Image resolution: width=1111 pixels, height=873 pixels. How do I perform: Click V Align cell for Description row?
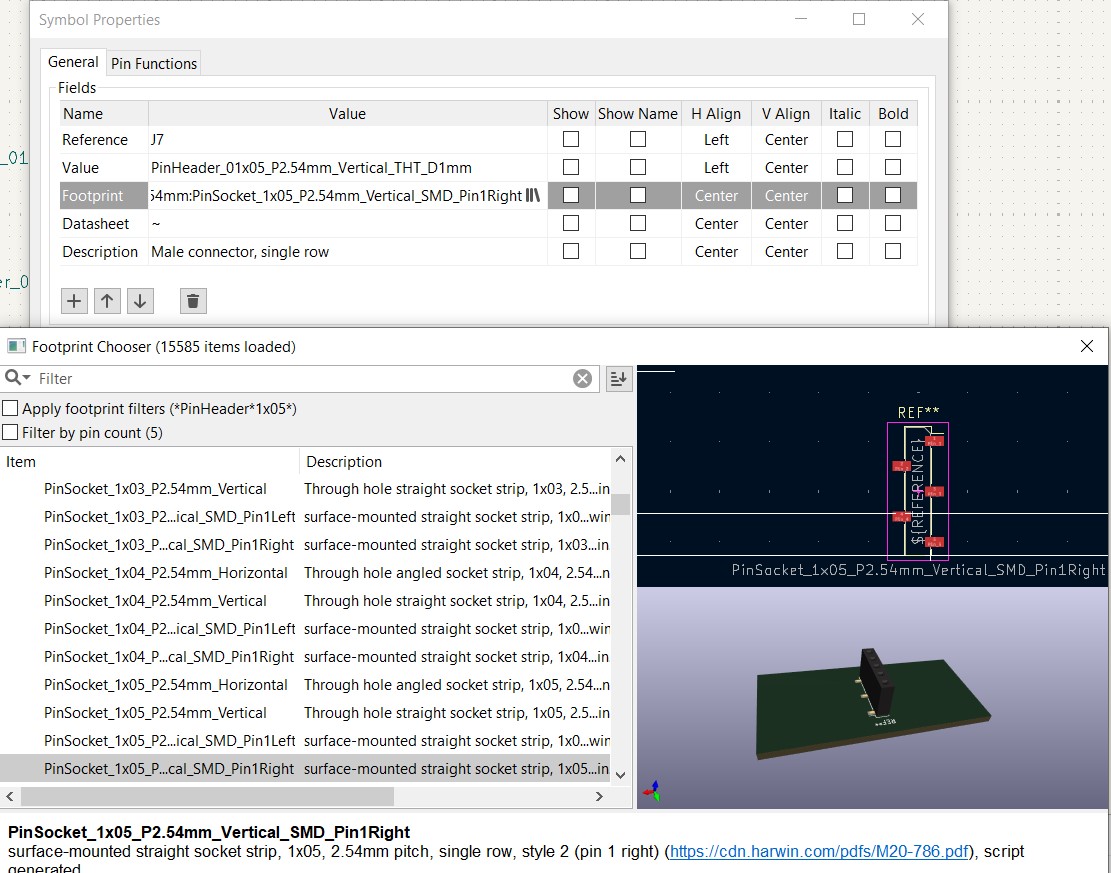tap(786, 252)
